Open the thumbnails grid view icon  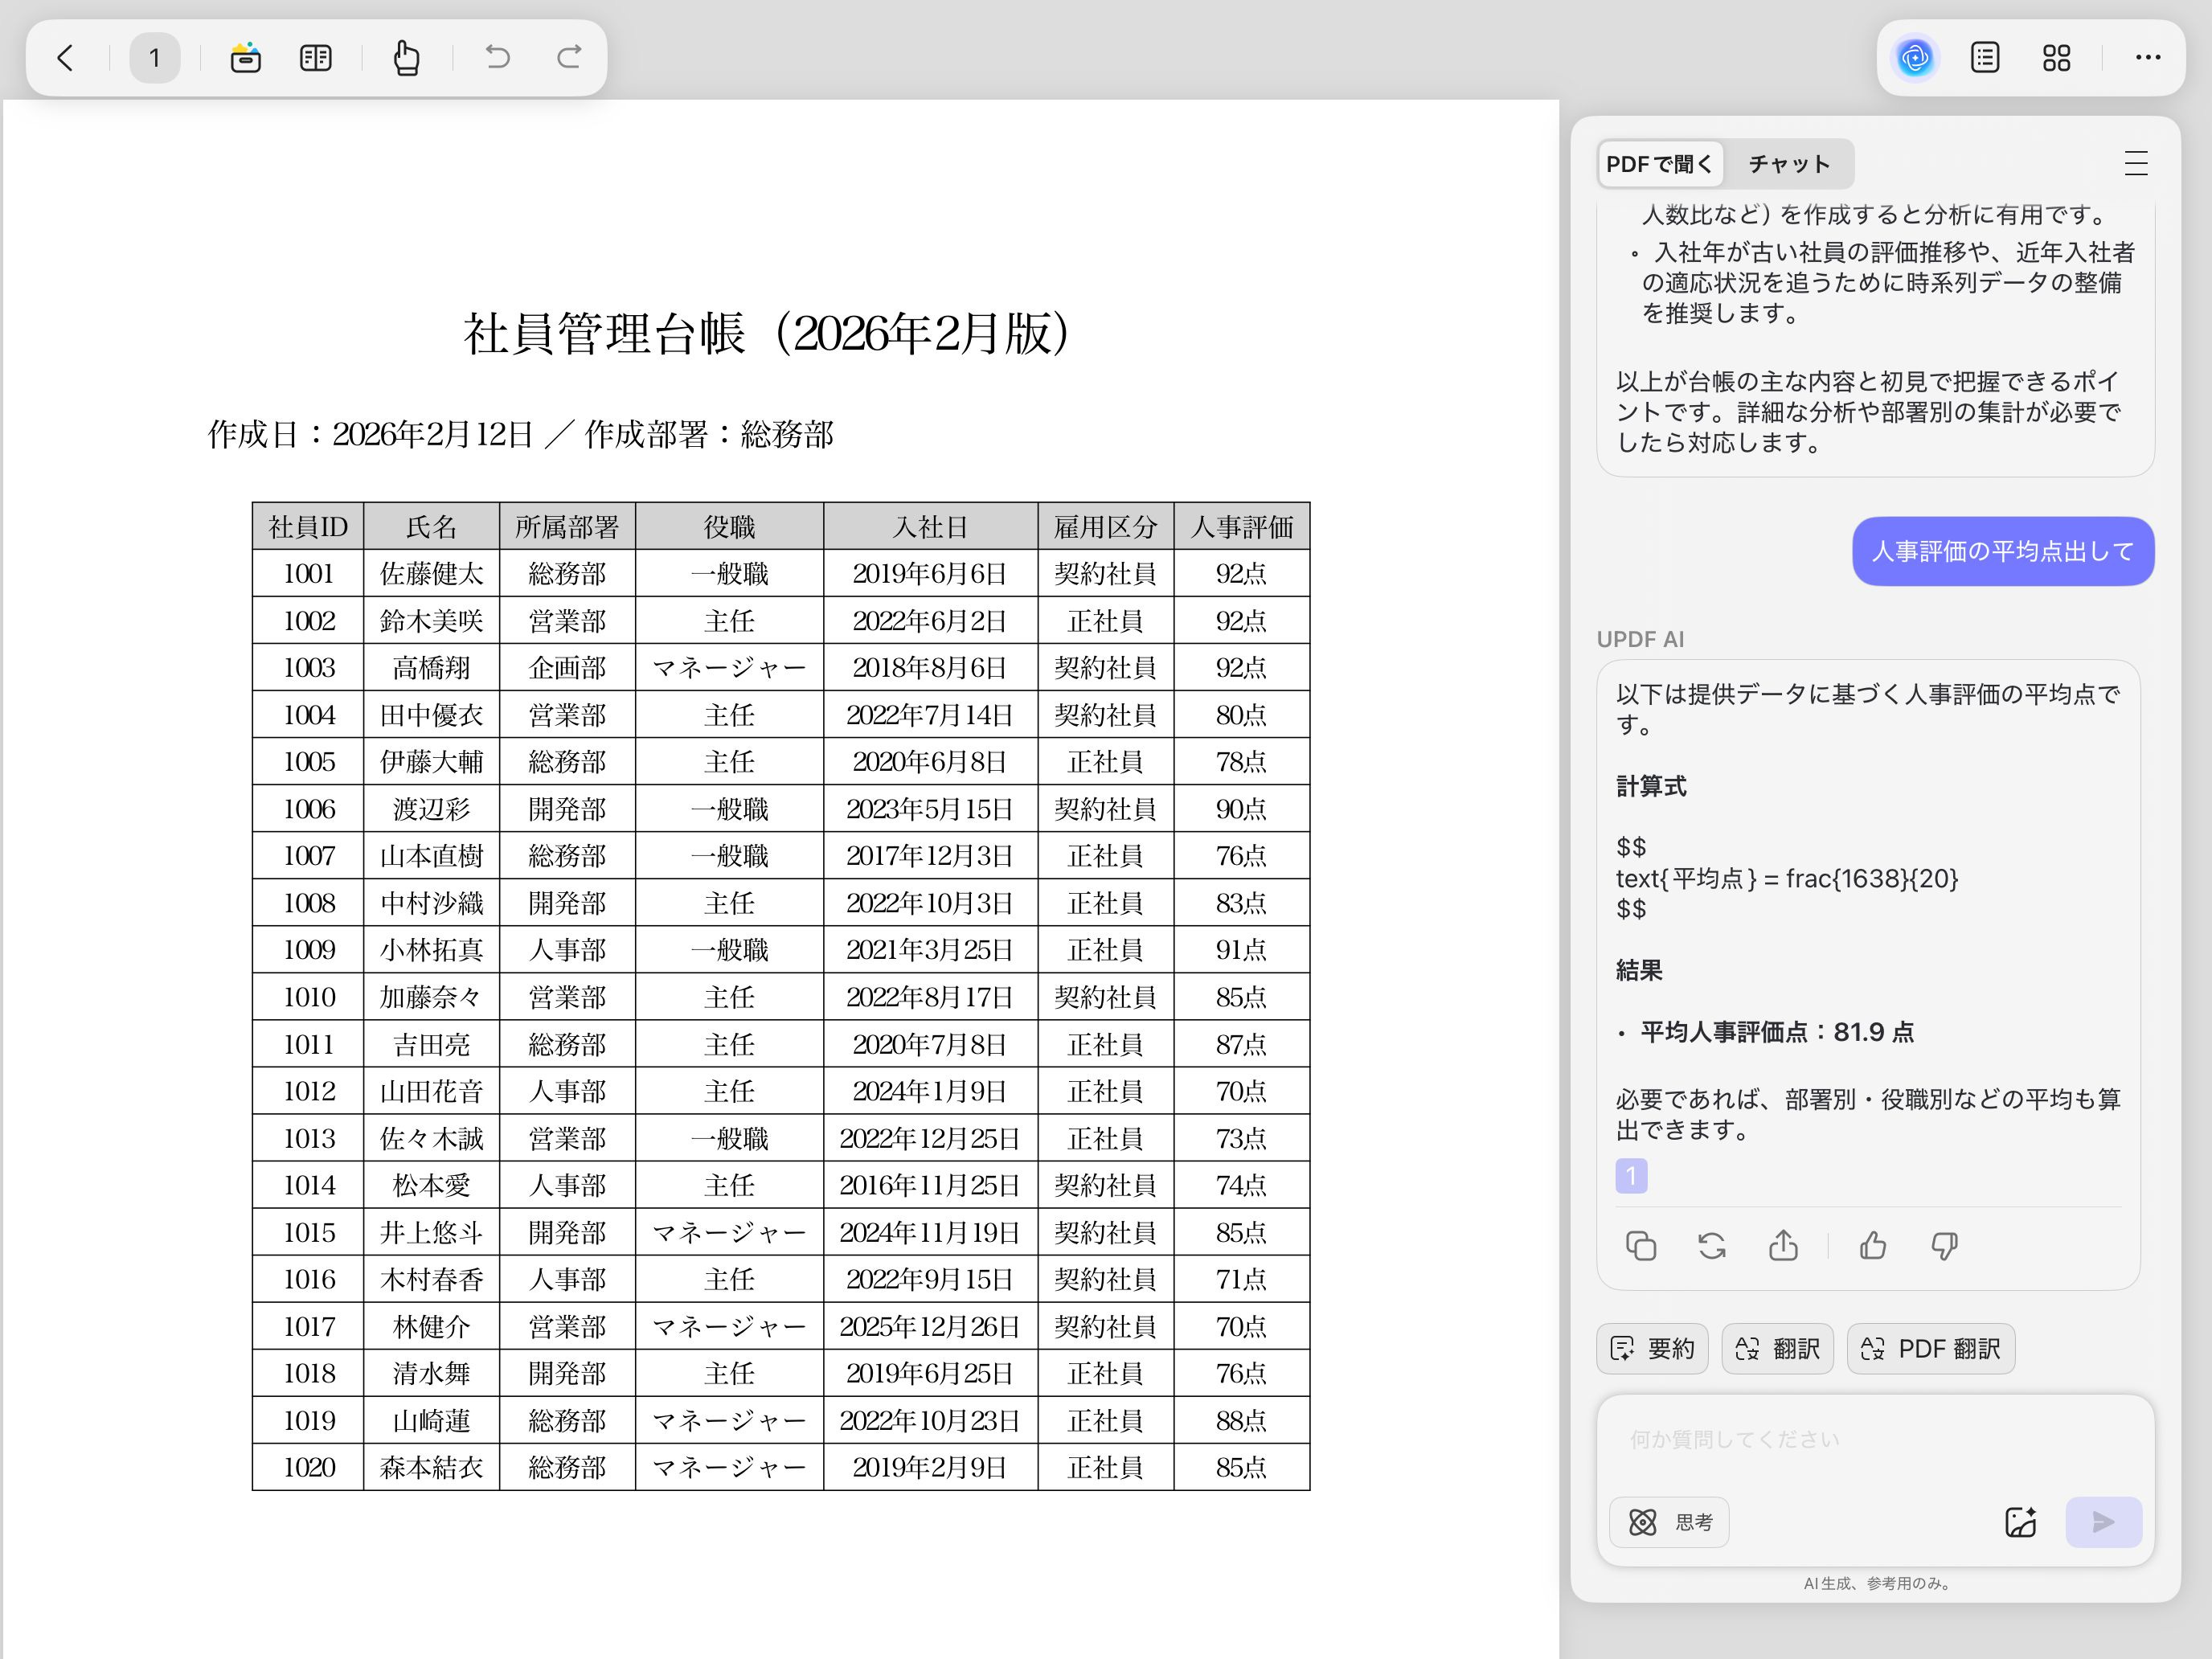[2056, 58]
